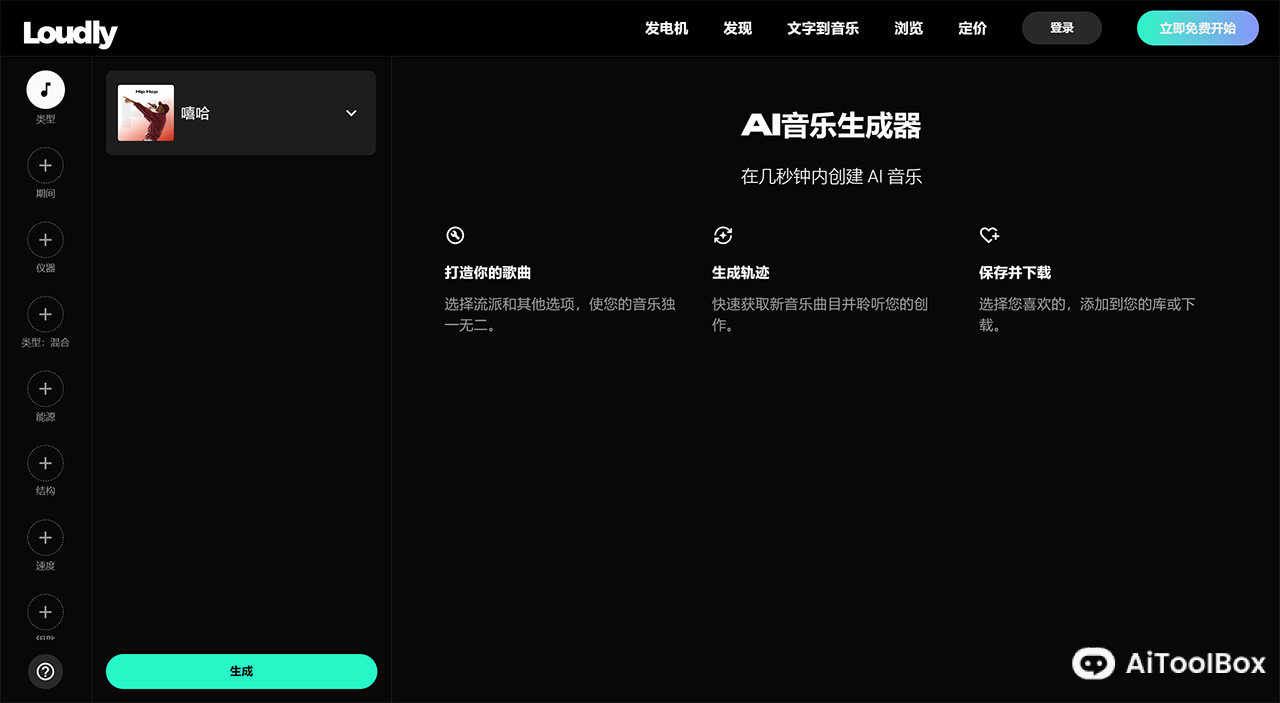Image resolution: width=1280 pixels, height=703 pixels.
Task: Click the last plus icon in sidebar
Action: pos(45,612)
